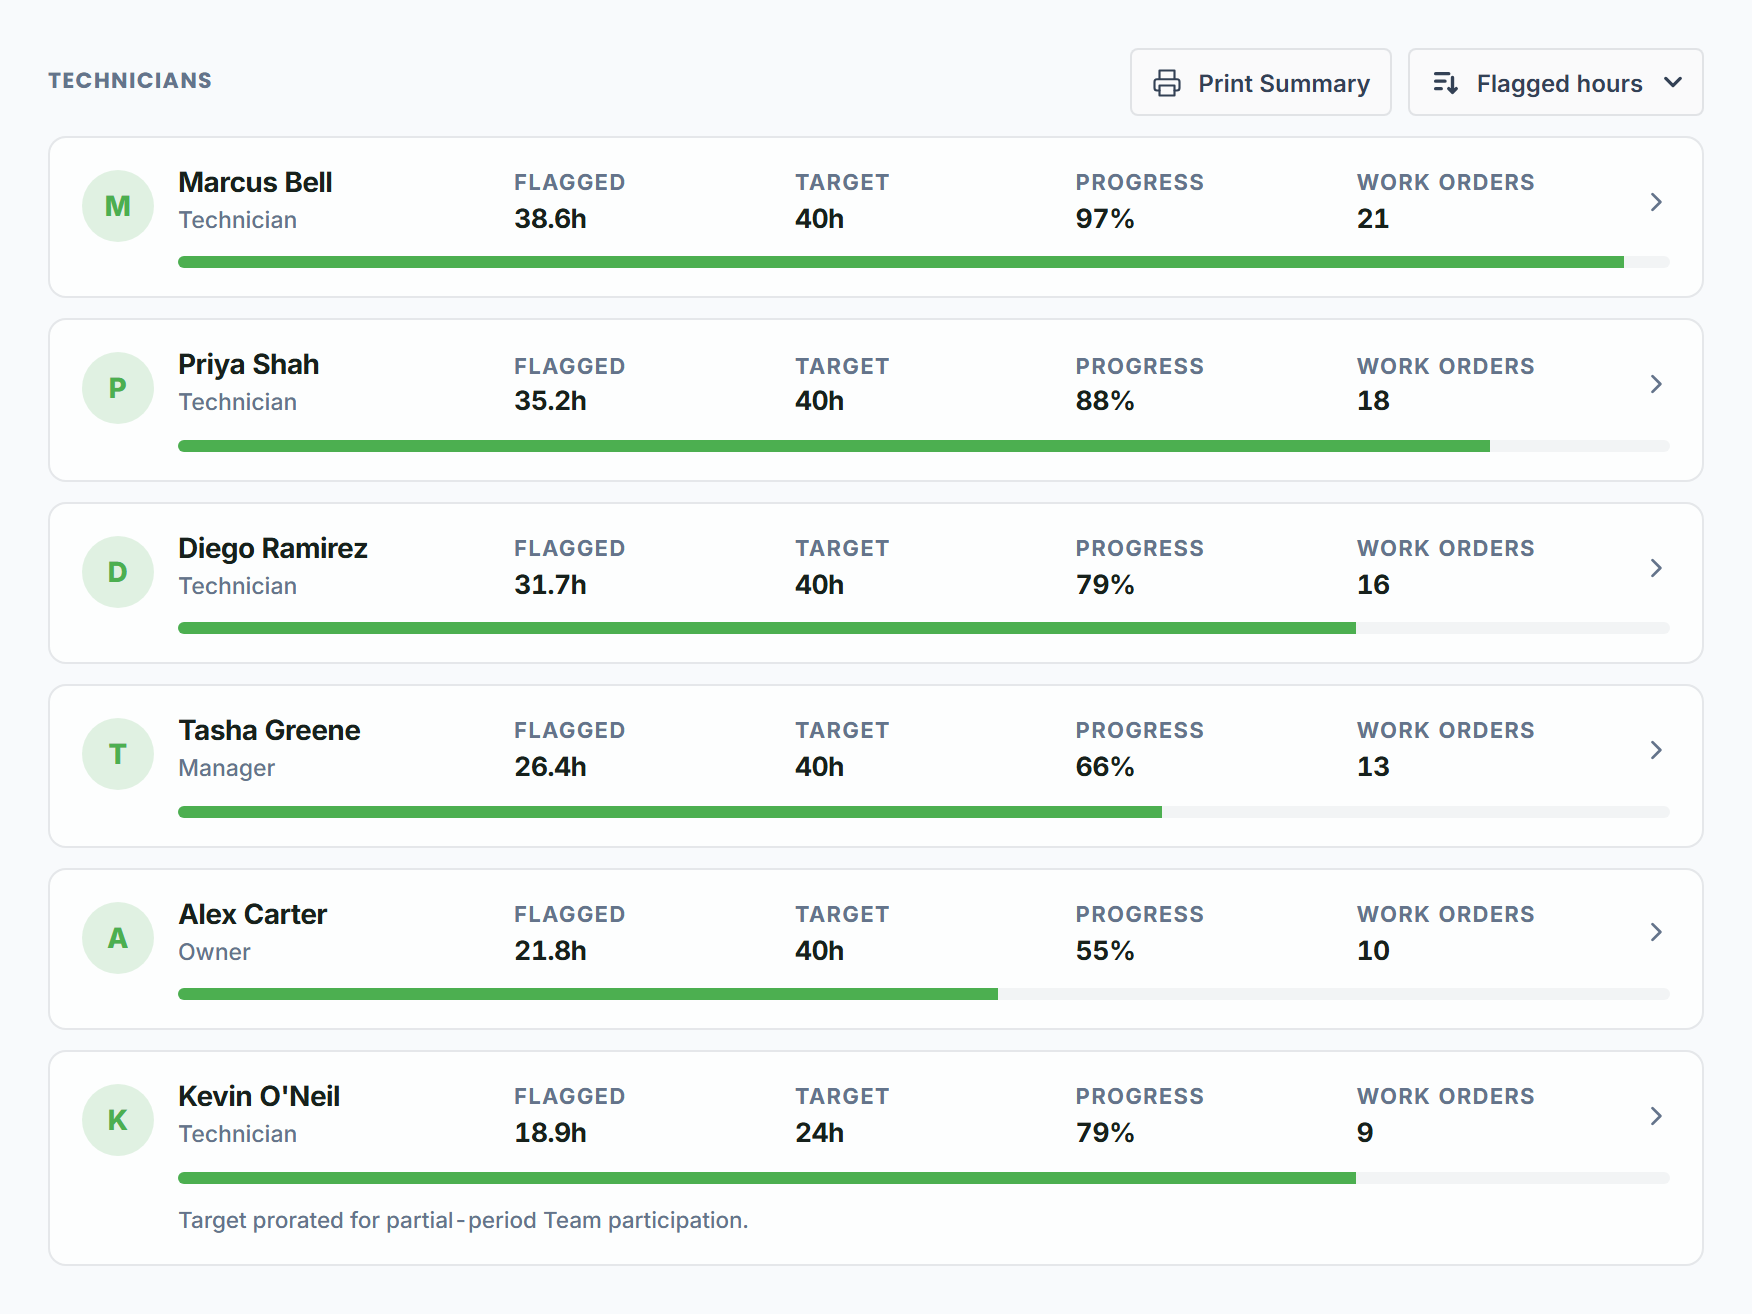Click Kevin O'Neil's 24h target value

pos(819,1133)
